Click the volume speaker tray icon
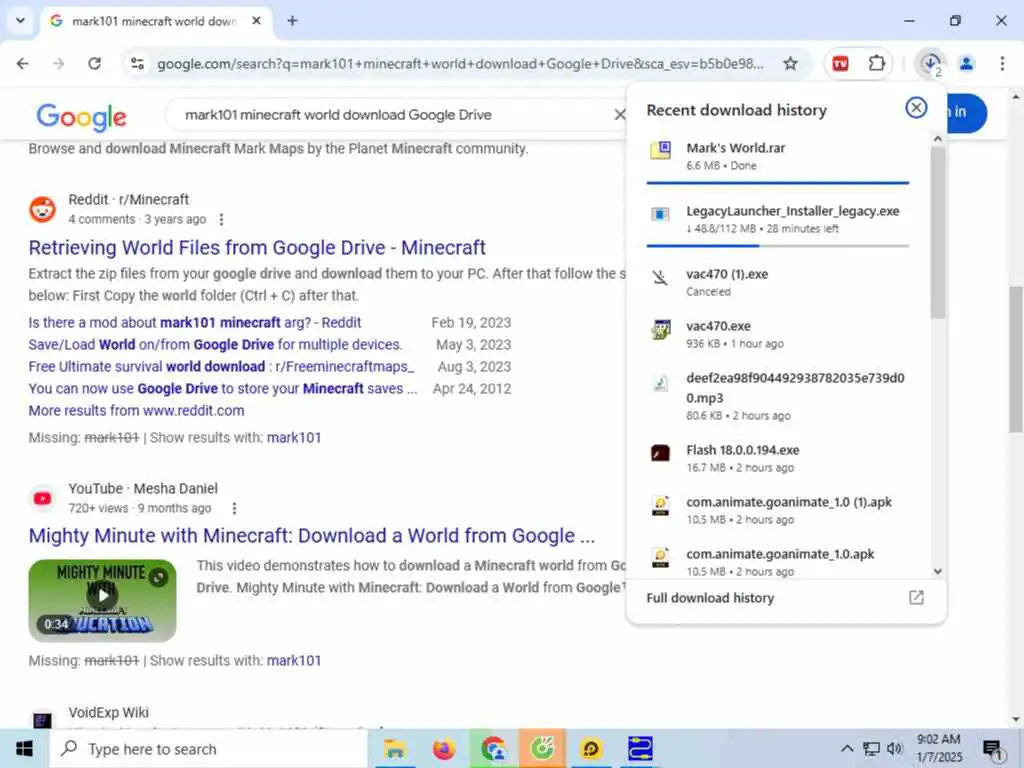 (895, 748)
